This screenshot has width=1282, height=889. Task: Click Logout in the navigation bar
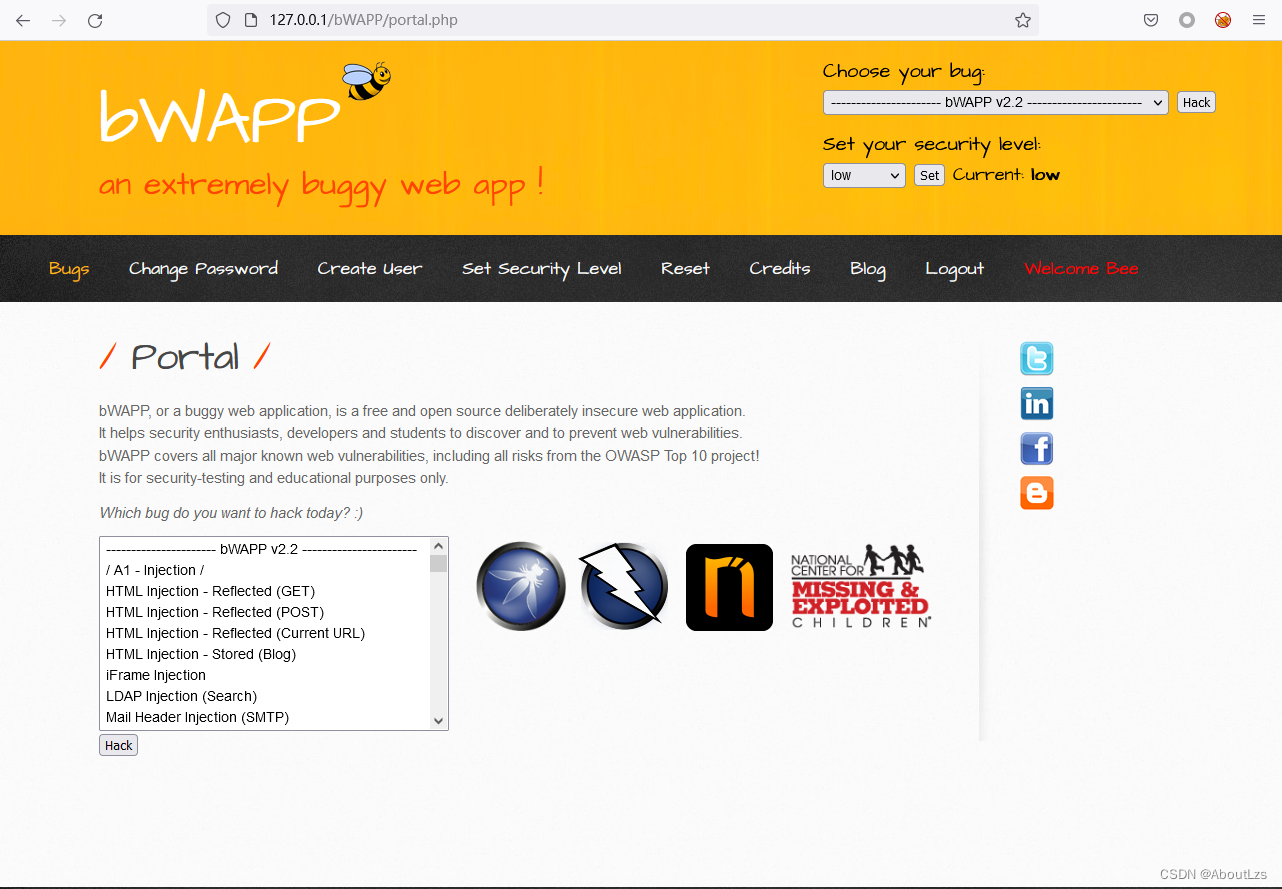click(x=955, y=268)
